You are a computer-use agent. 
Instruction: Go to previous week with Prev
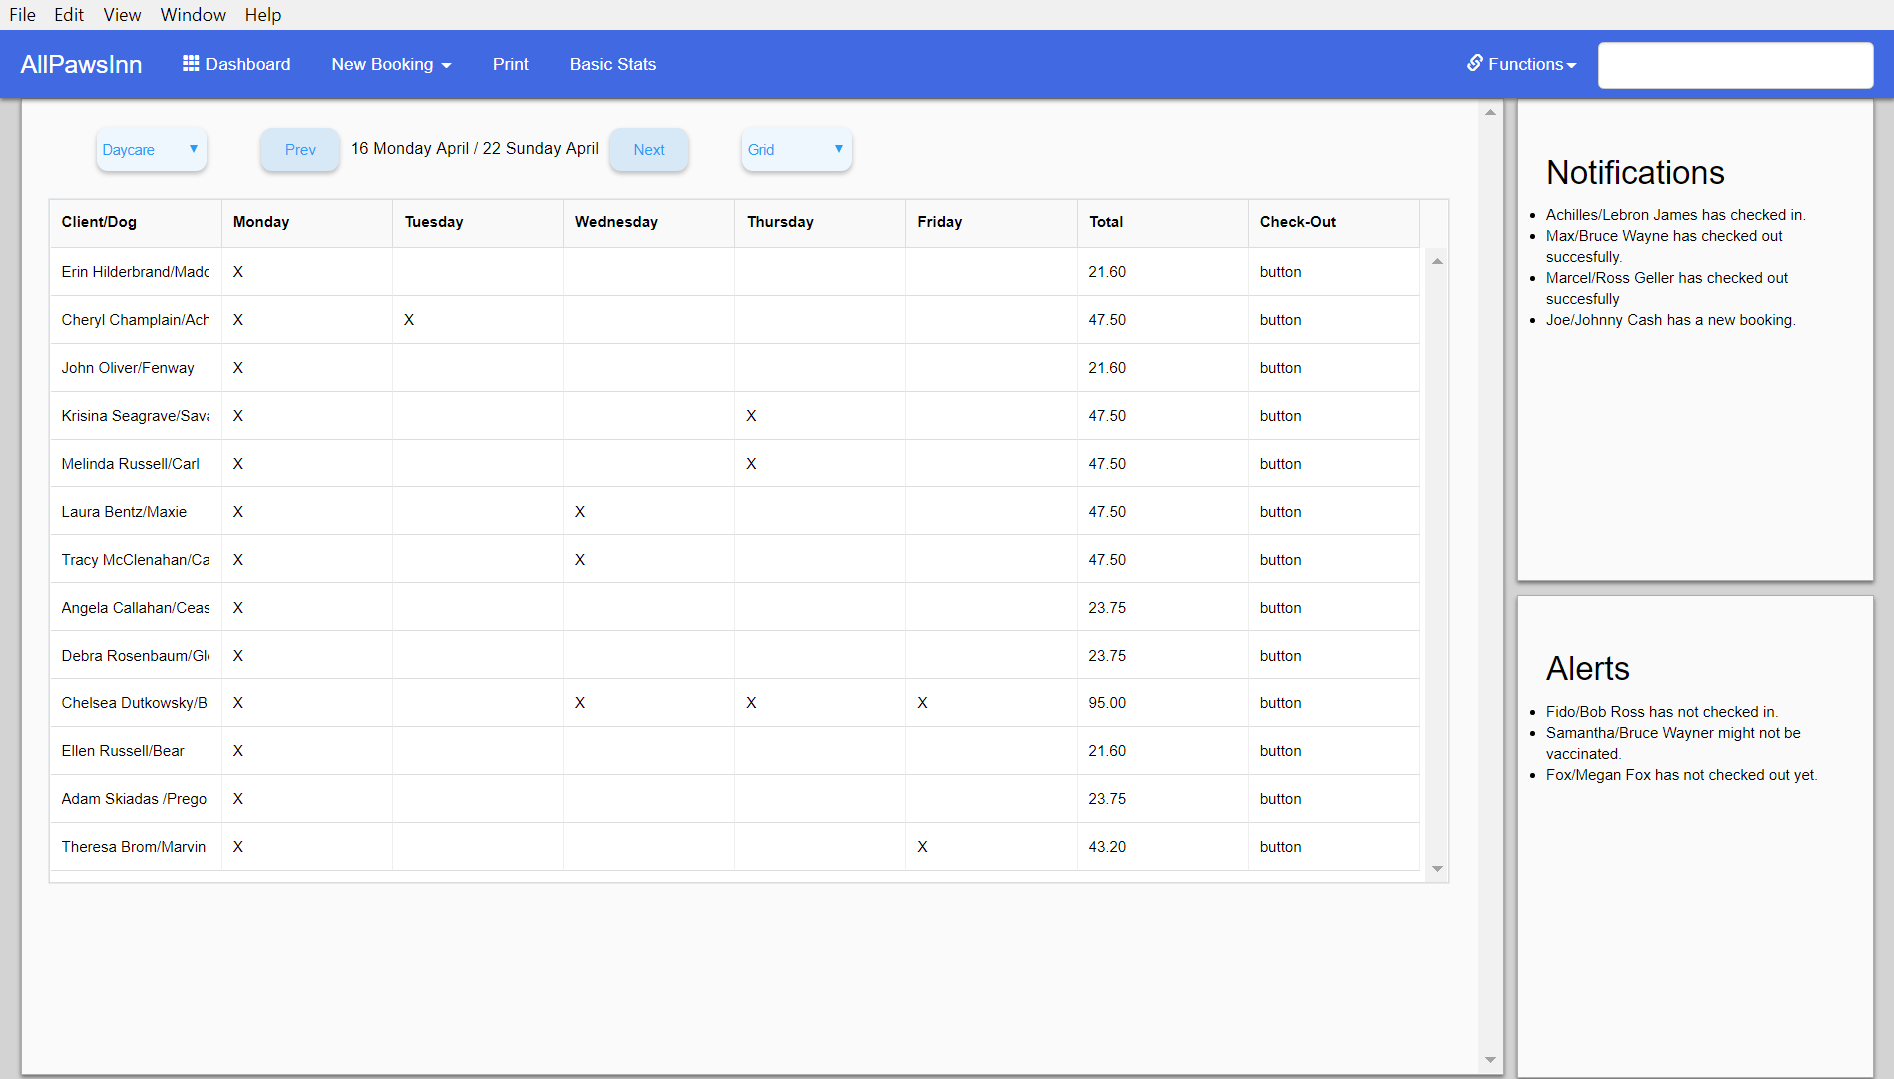[300, 150]
